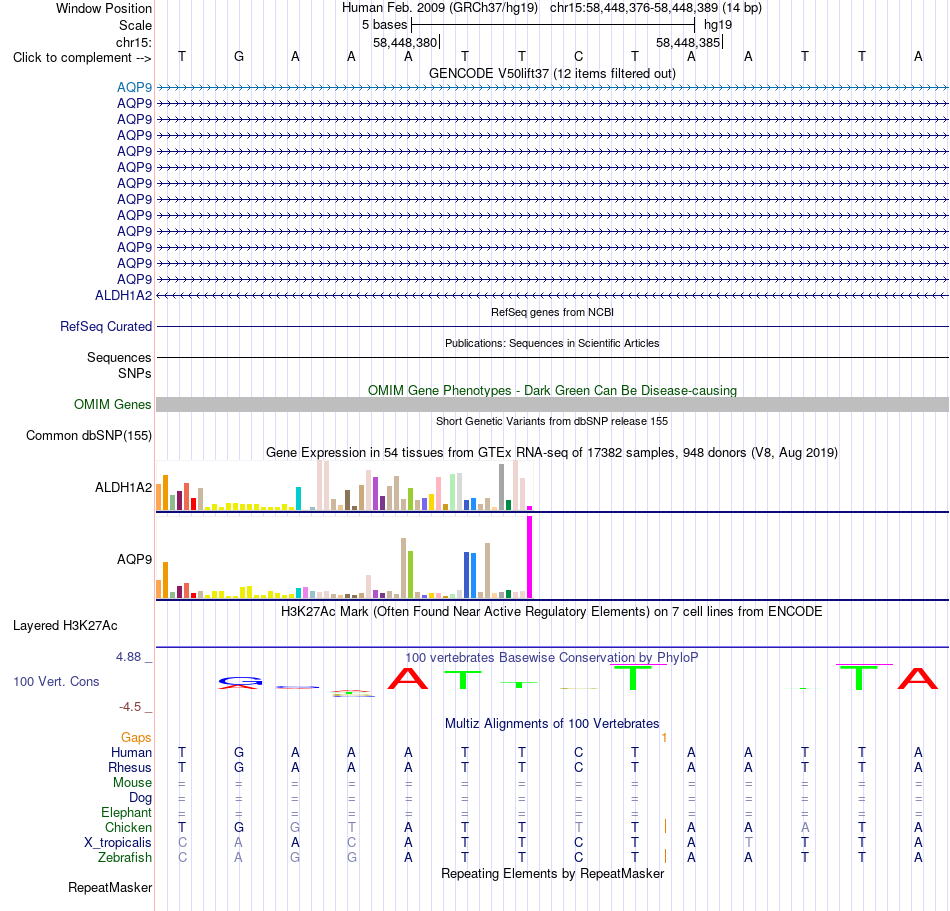The width and height of the screenshot is (950, 911).
Task: Click the Gaps row label
Action: tap(136, 737)
